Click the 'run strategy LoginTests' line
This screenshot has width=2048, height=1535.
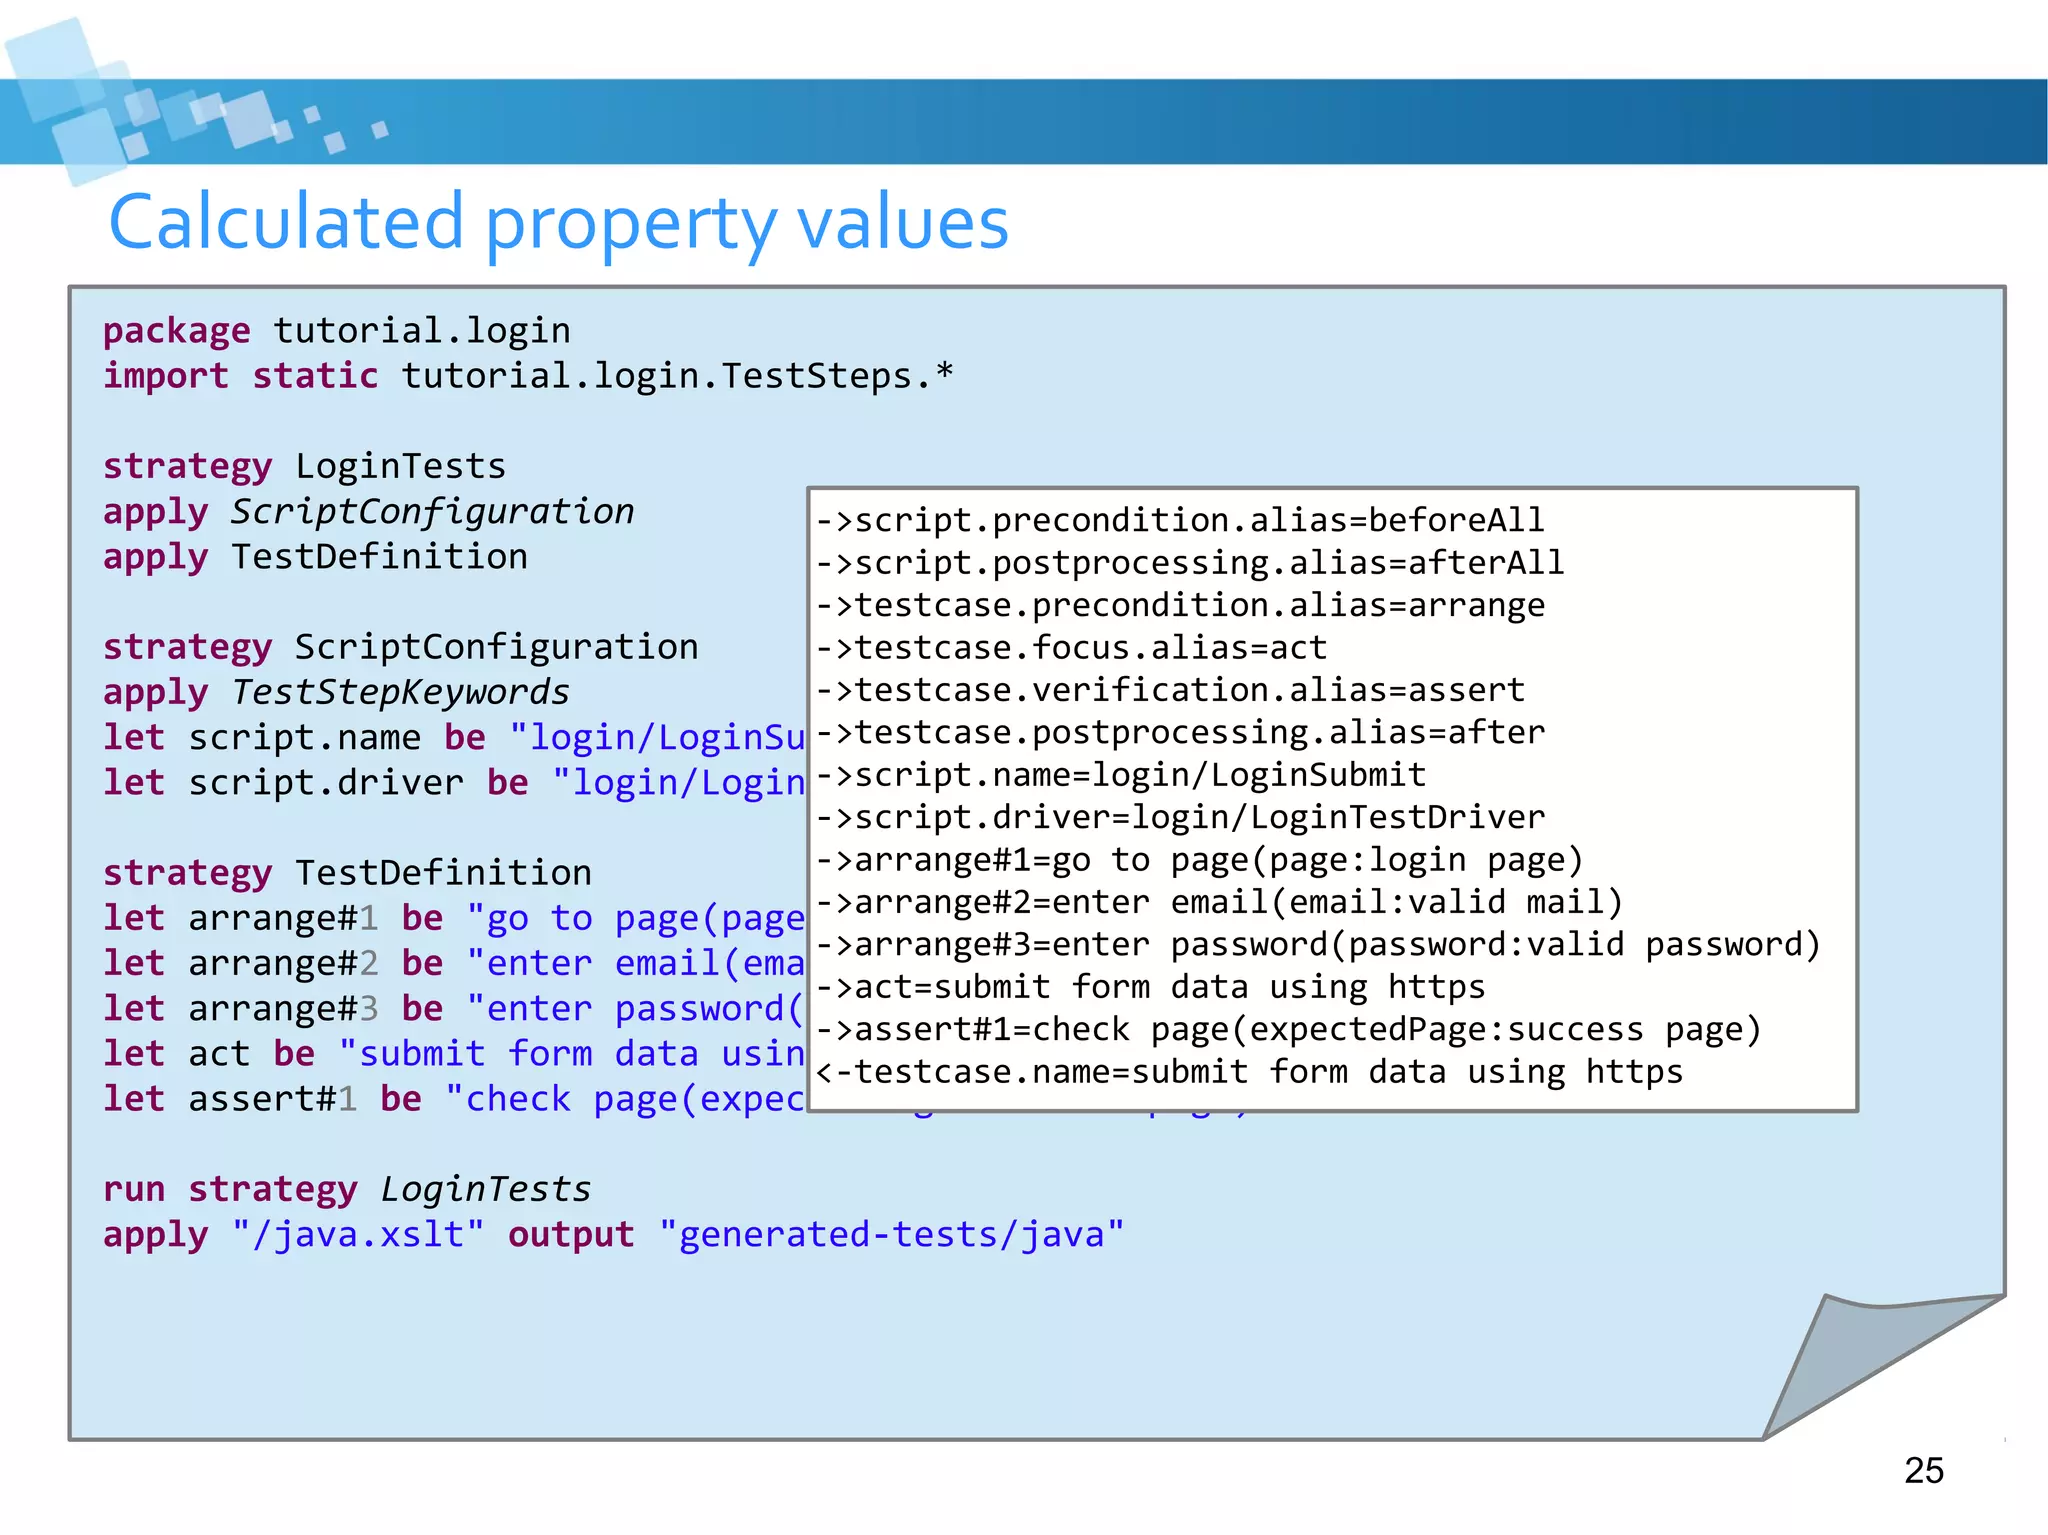(348, 1189)
